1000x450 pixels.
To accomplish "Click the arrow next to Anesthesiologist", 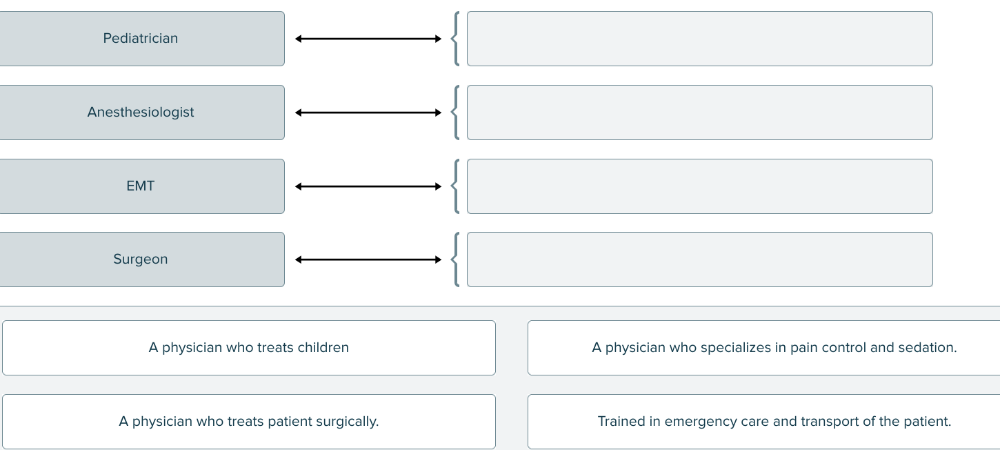I will pos(368,113).
